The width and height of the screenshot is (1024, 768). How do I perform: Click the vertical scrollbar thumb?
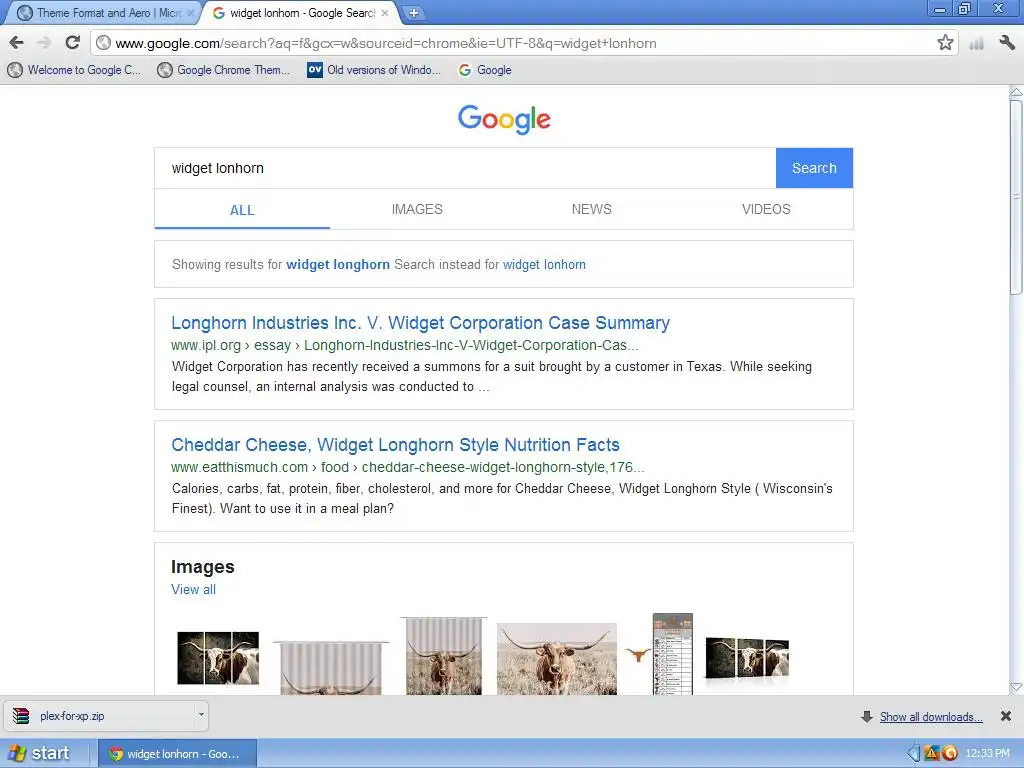click(1016, 197)
